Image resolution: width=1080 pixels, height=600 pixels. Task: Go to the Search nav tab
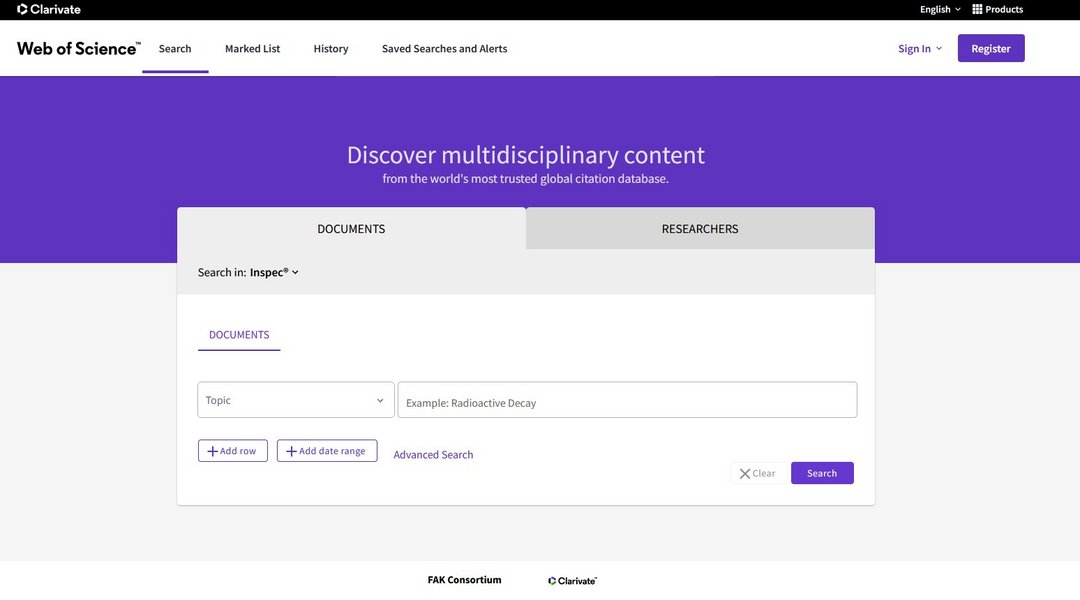(175, 48)
